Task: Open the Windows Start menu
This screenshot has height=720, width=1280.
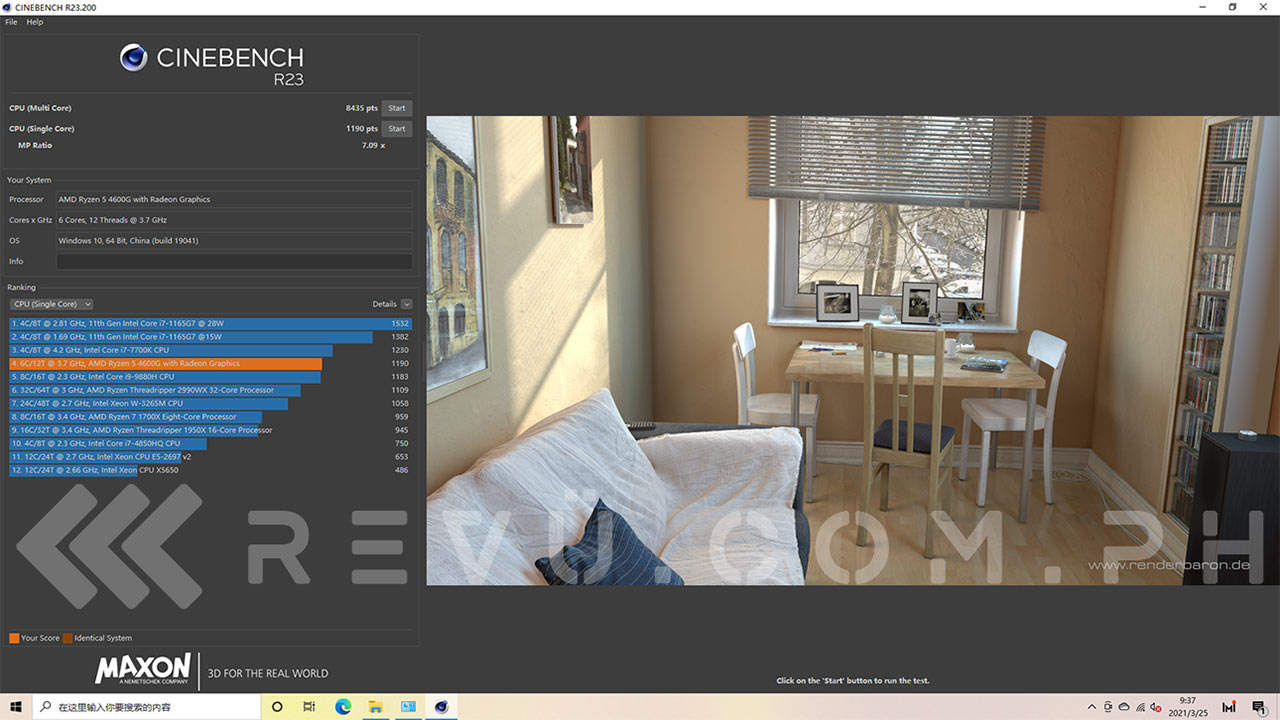Action: (x=16, y=707)
